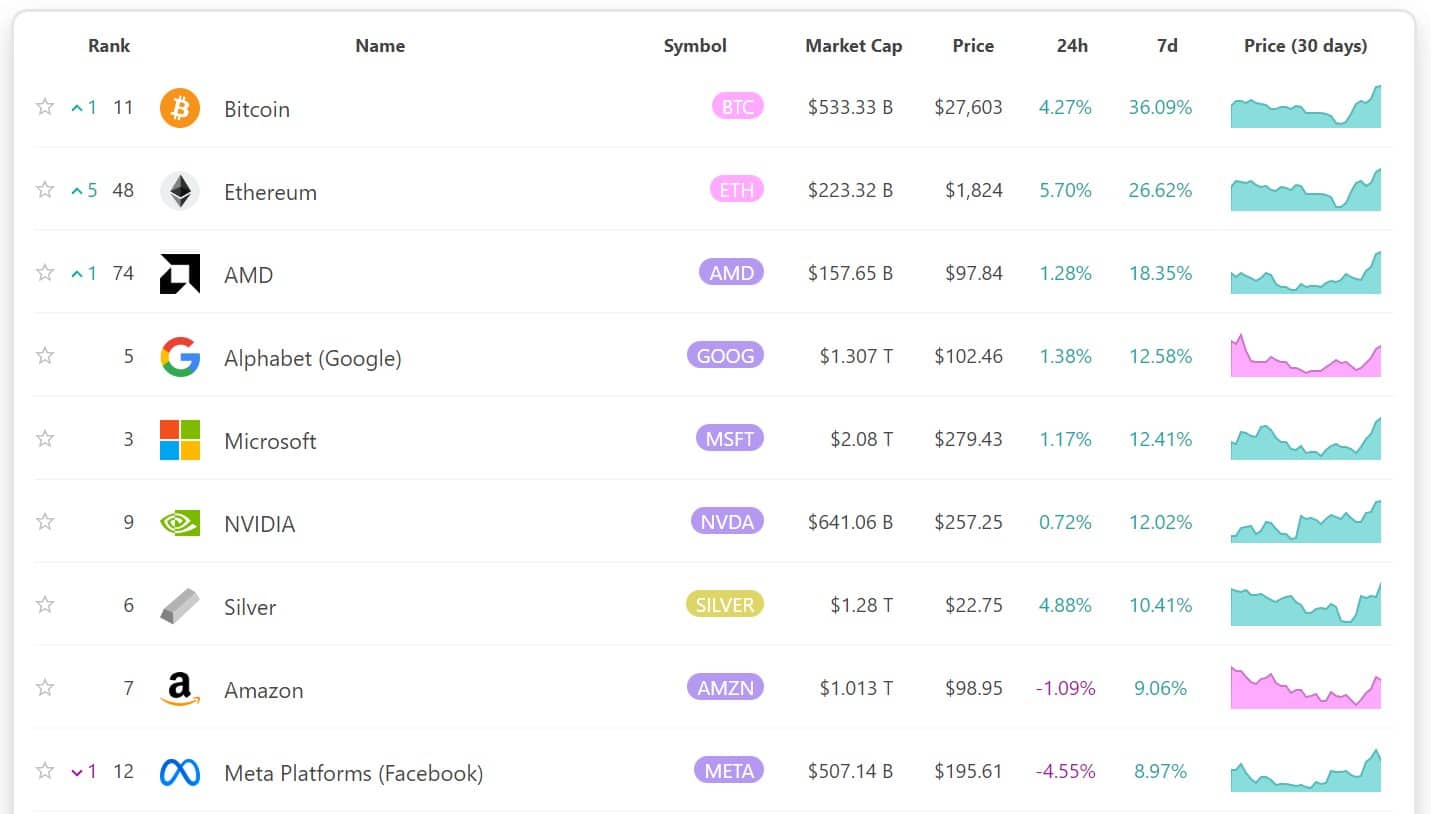Open the NVIDIA company link
This screenshot has height=814, width=1431.
point(260,524)
